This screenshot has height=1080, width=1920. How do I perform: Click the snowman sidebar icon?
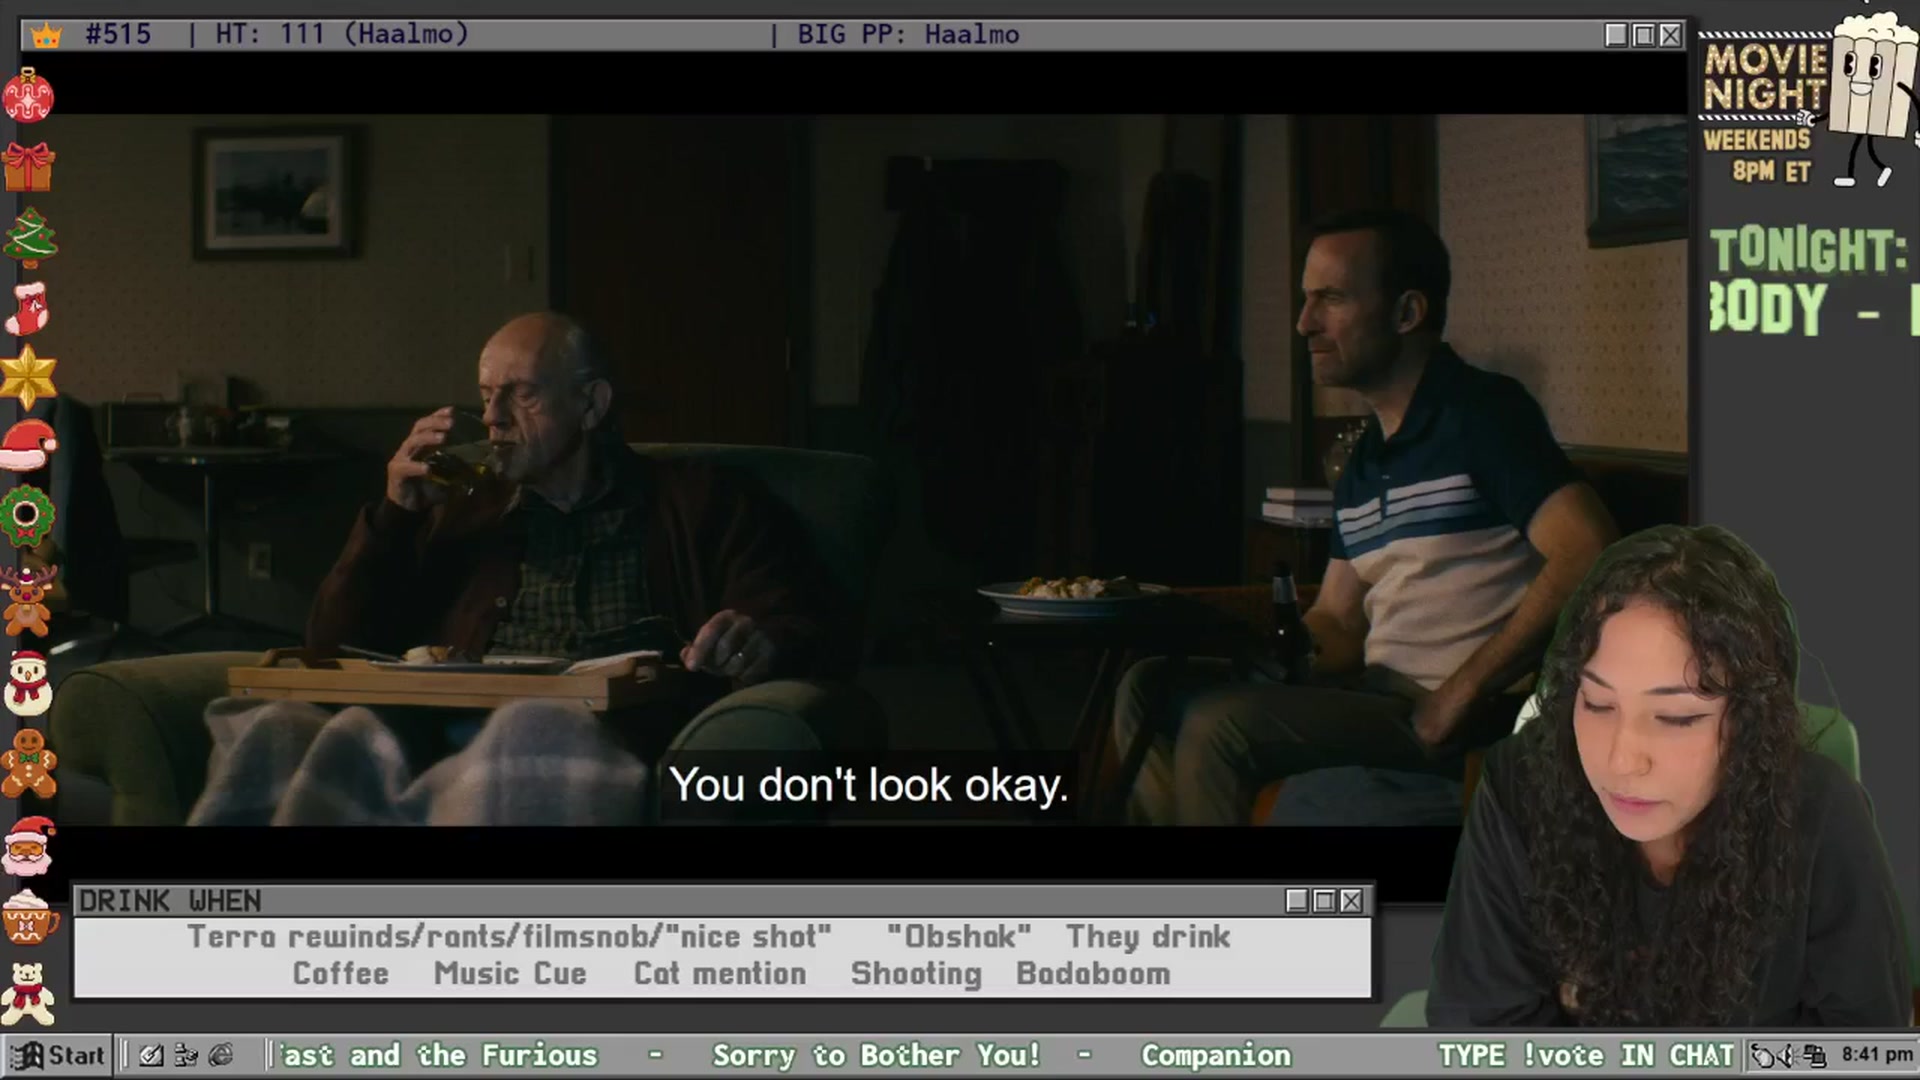pyautogui.click(x=28, y=683)
